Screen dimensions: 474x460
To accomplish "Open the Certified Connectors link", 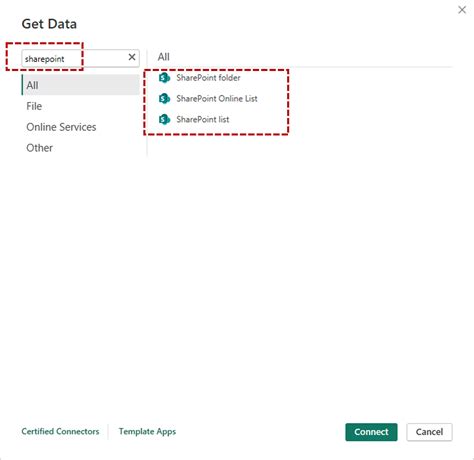I will [60, 431].
